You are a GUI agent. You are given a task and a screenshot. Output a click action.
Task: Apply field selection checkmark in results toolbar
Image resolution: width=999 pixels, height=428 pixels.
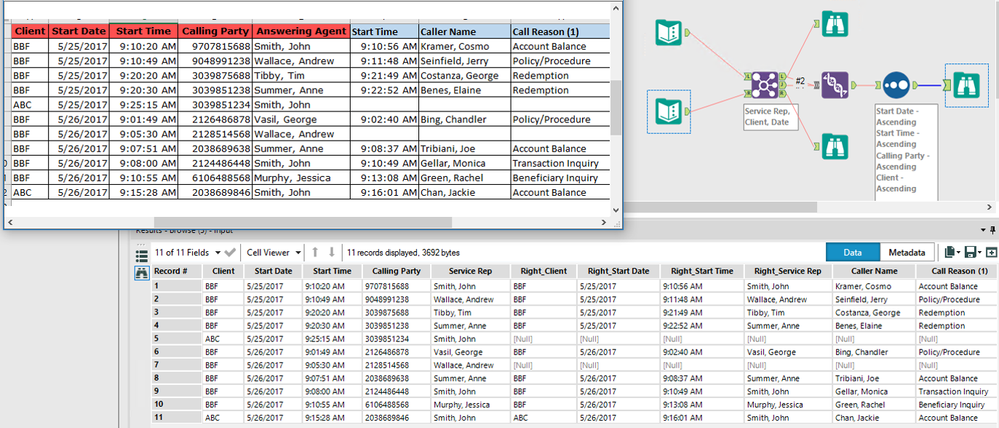[x=230, y=253]
